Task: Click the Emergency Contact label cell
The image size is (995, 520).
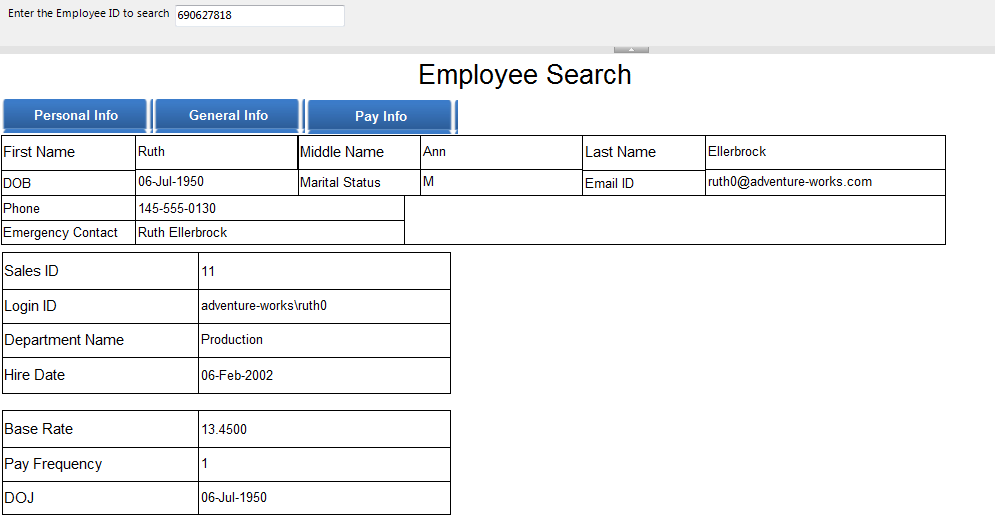Action: [x=69, y=232]
